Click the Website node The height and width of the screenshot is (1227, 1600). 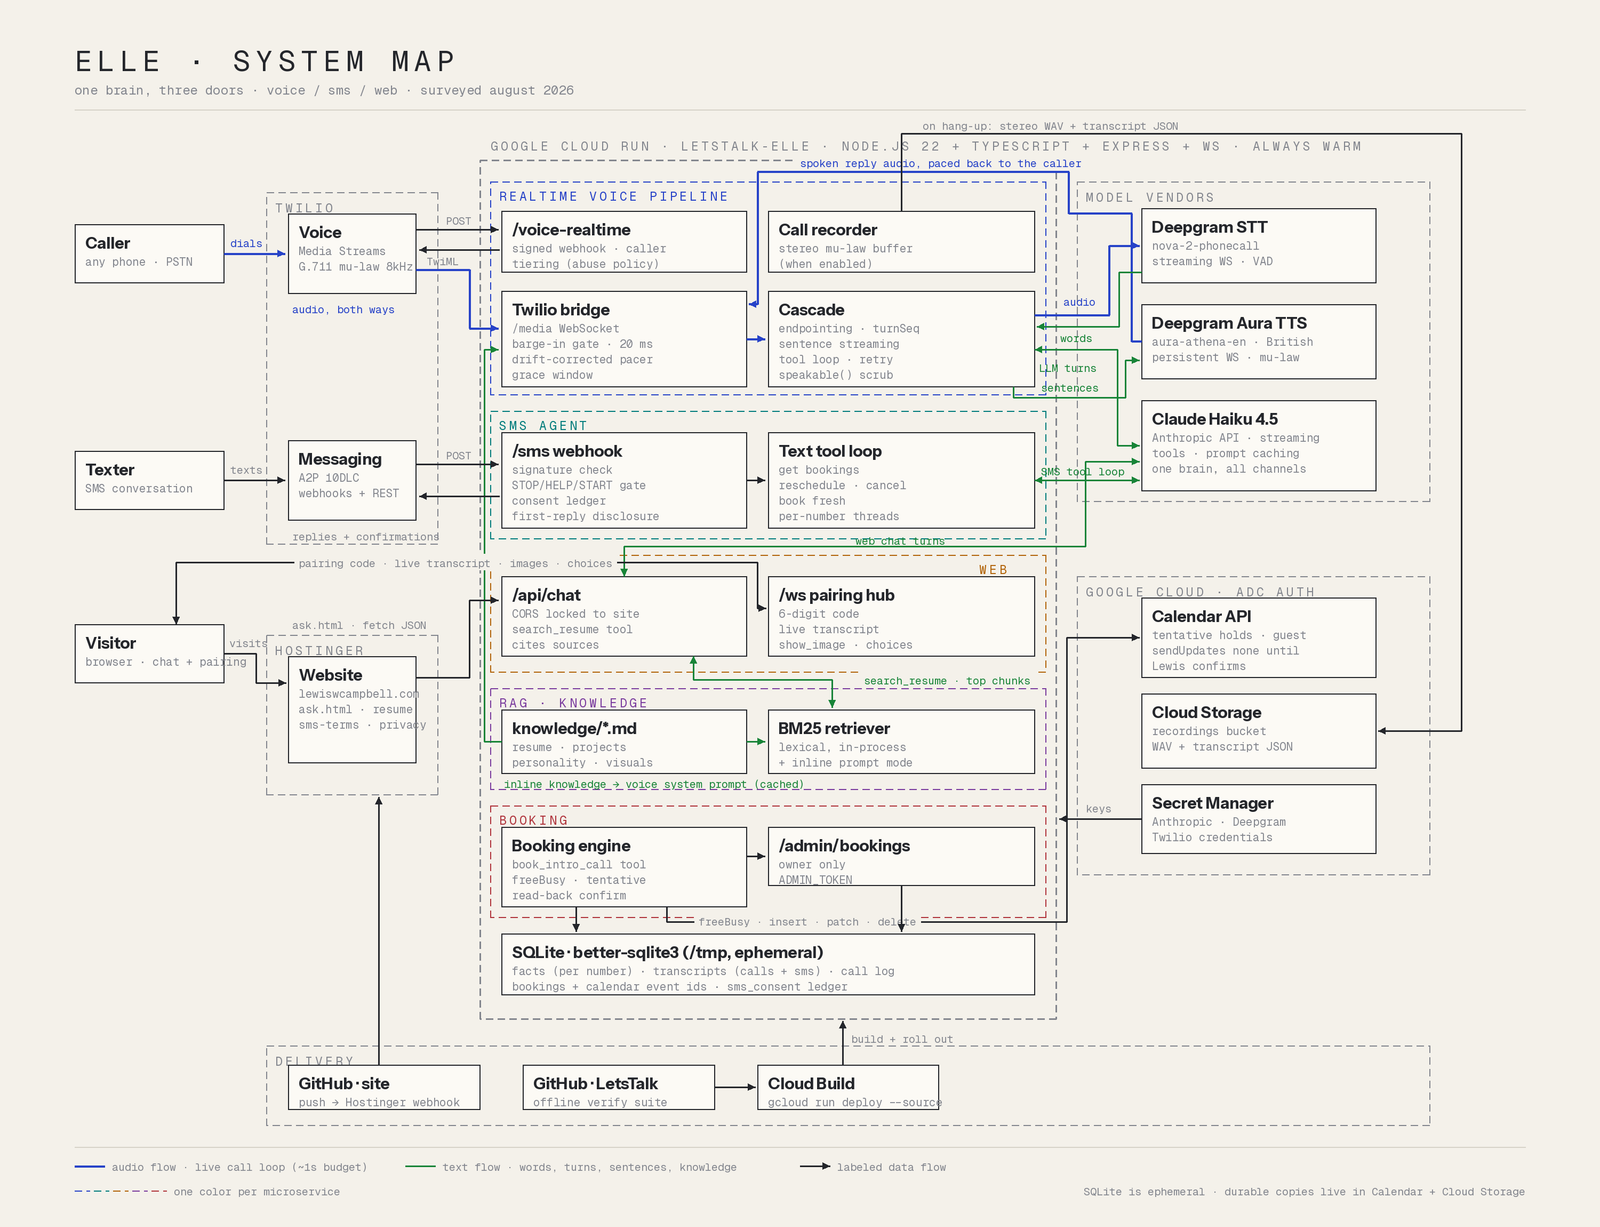pyautogui.click(x=352, y=710)
